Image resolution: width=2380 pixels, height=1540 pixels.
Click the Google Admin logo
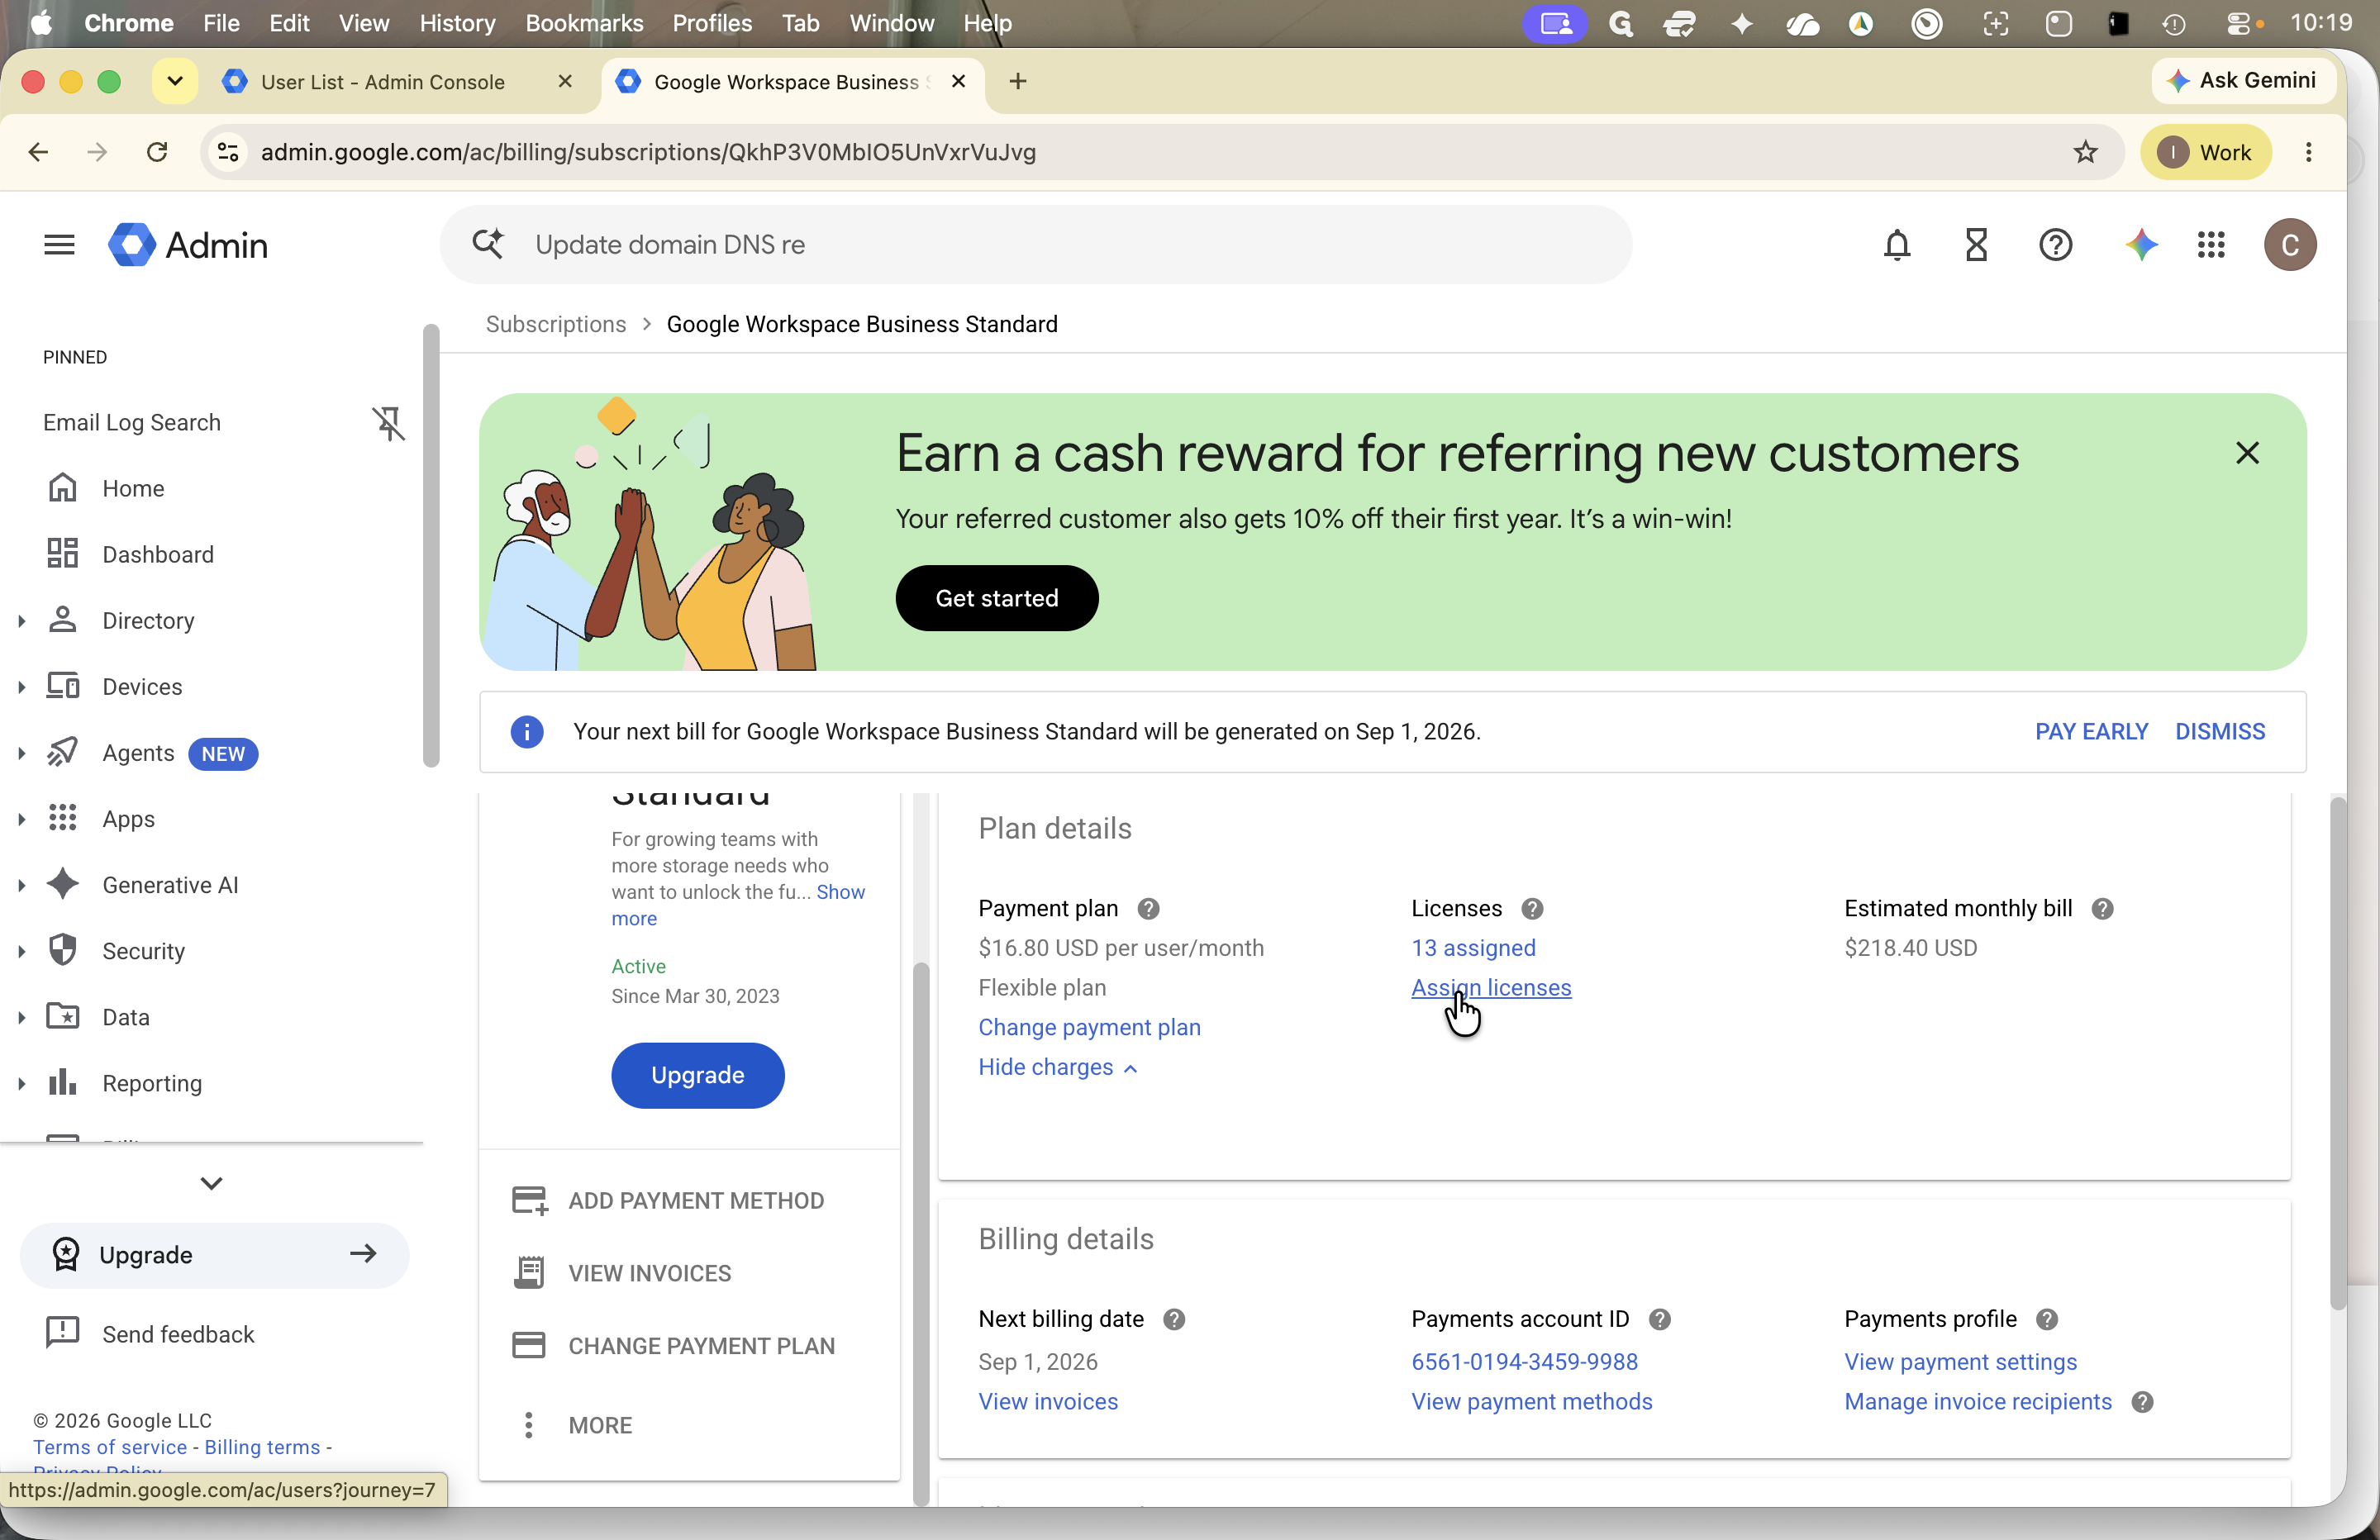coord(188,245)
